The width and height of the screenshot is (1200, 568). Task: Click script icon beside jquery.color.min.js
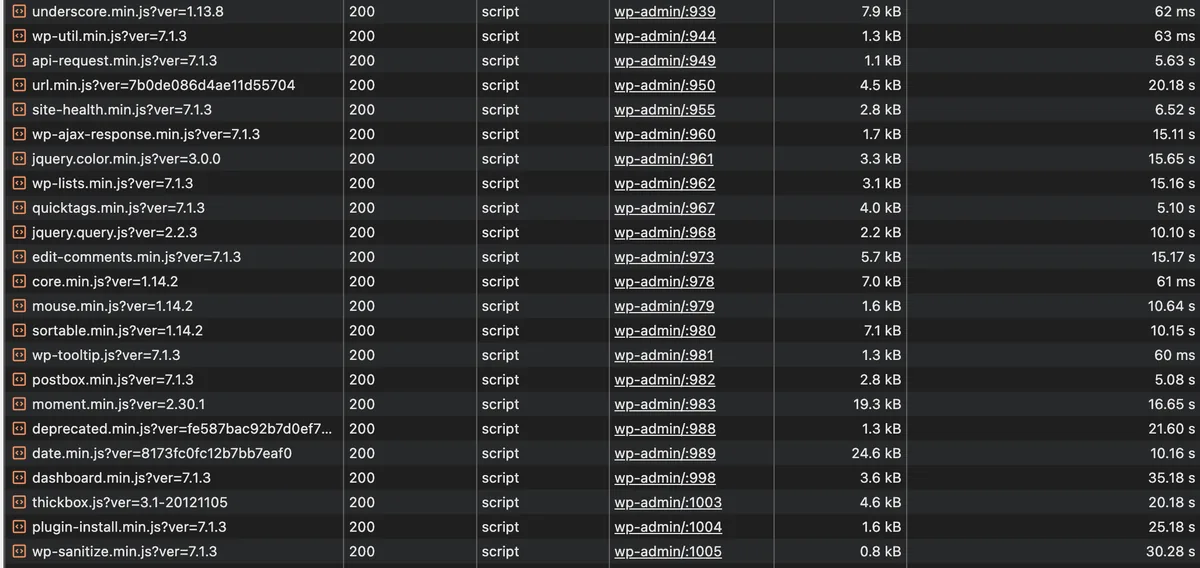point(18,159)
